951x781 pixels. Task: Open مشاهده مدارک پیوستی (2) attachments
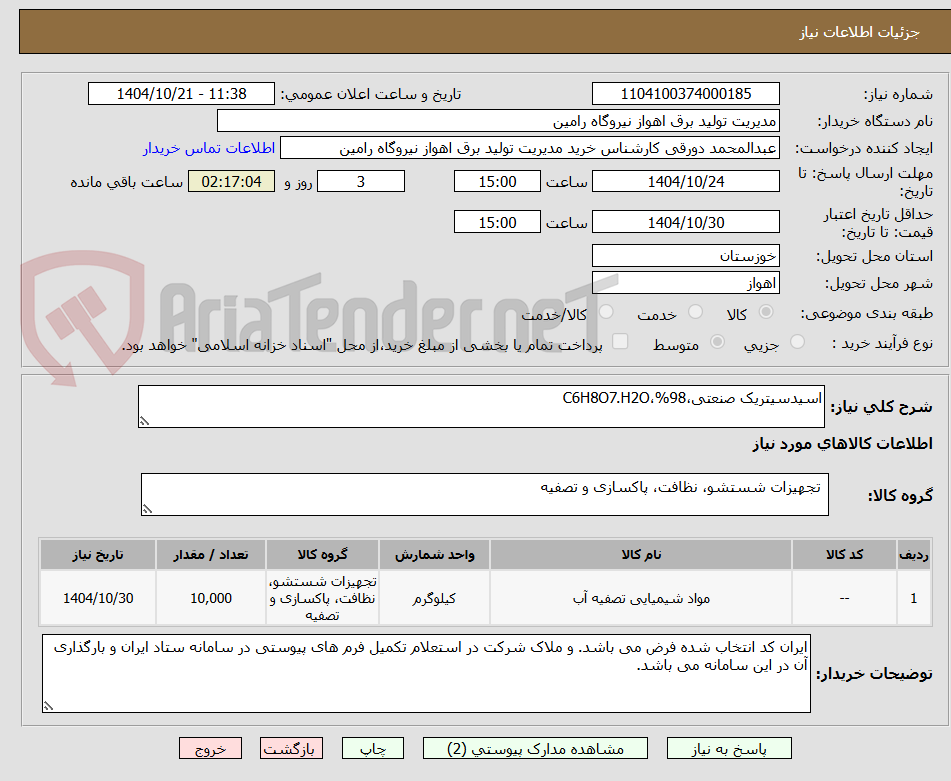536,748
